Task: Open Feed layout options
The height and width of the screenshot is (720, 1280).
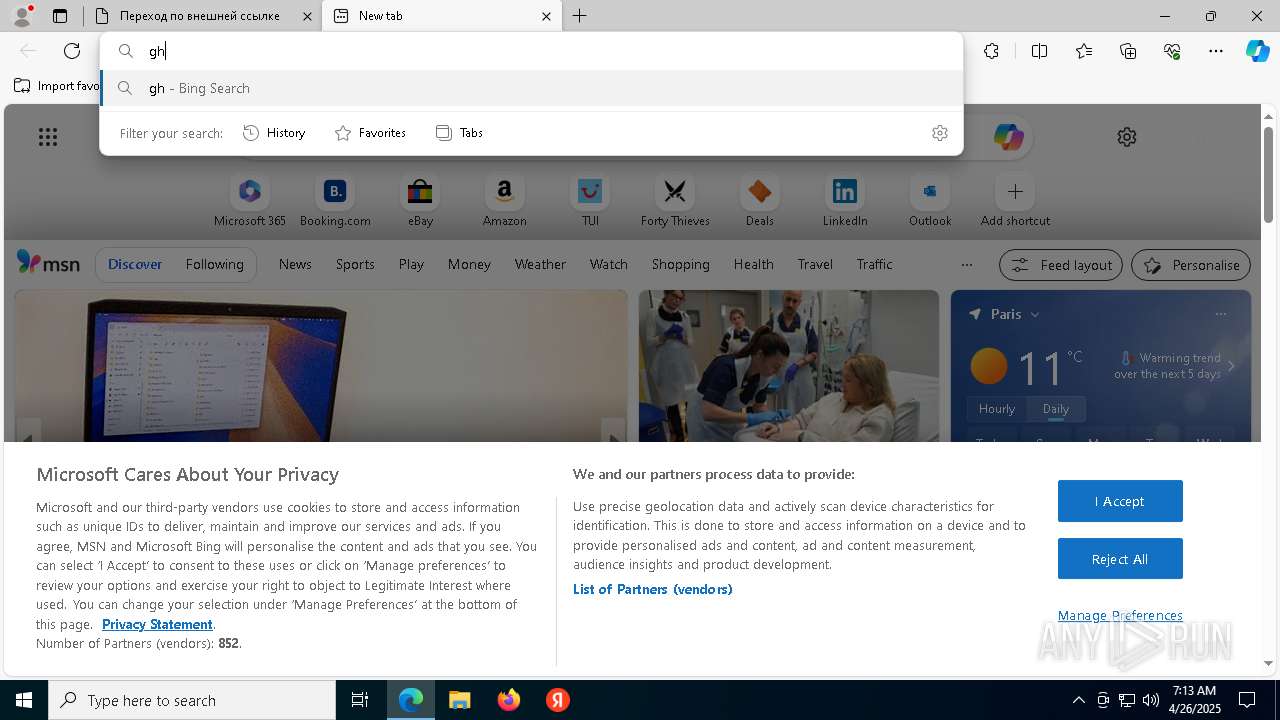Action: [x=1060, y=265]
